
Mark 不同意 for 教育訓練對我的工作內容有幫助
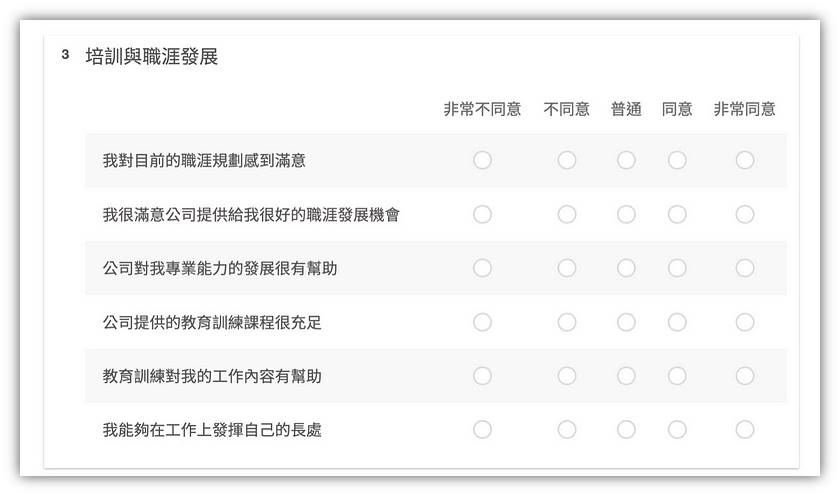tap(567, 375)
